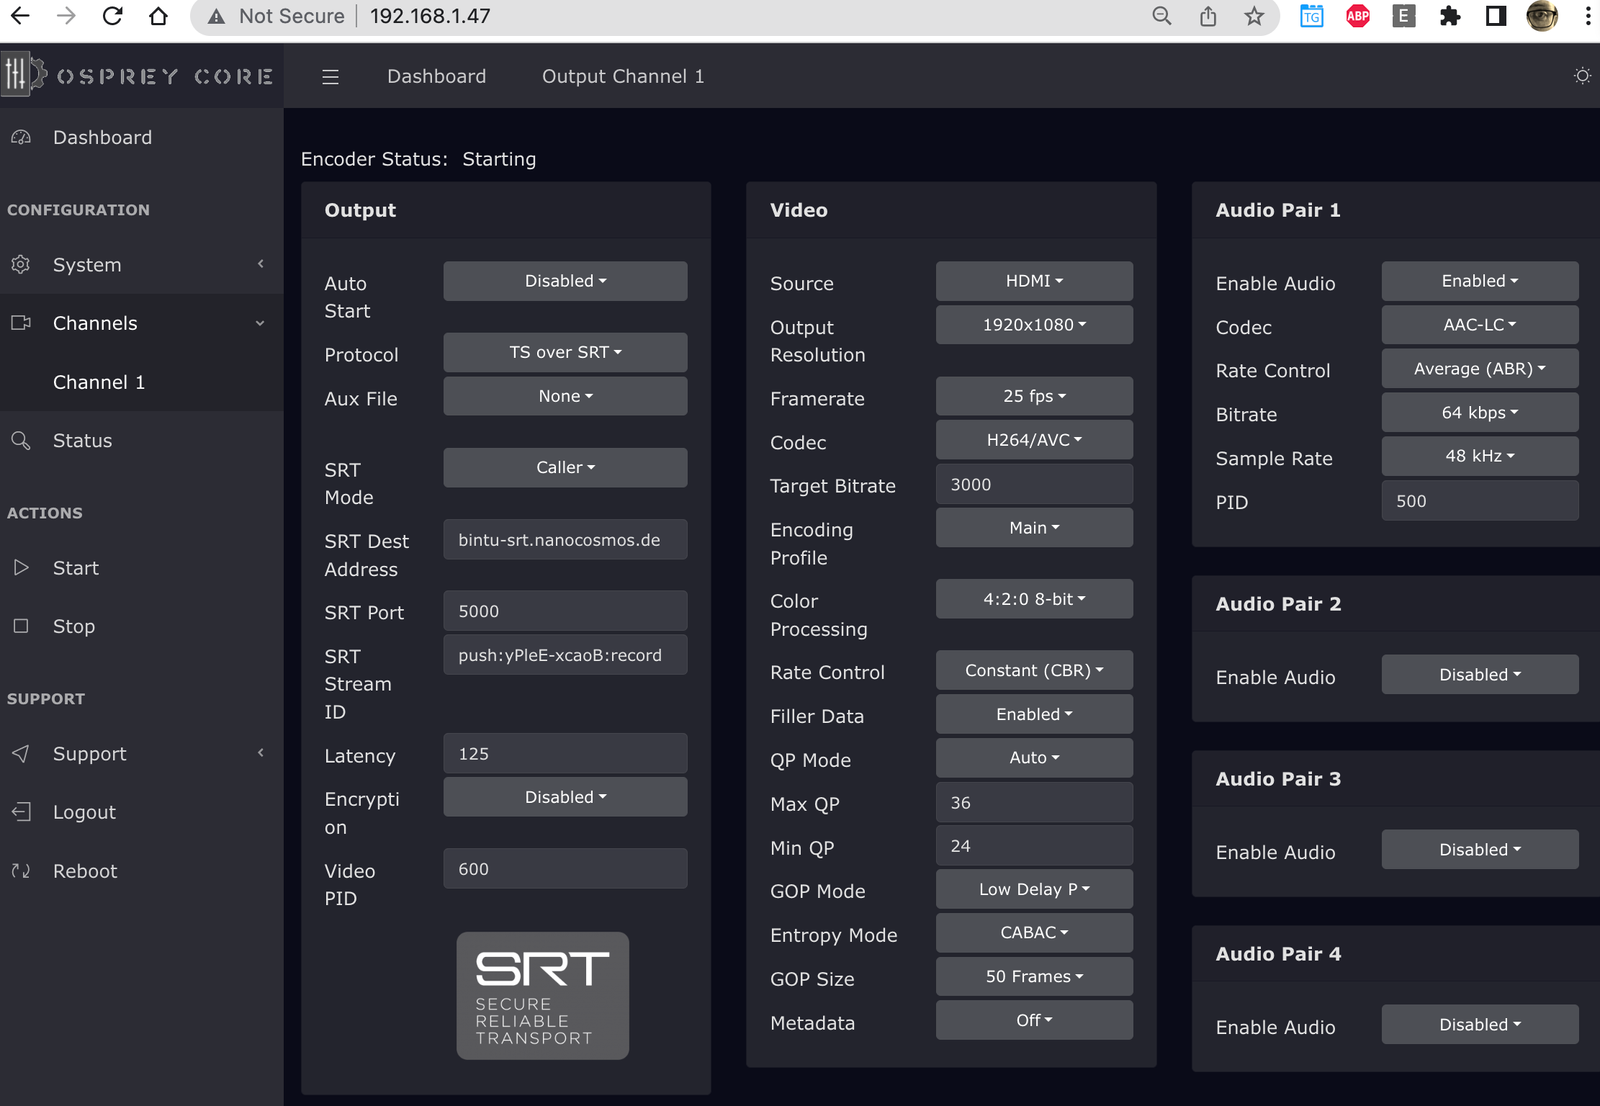The height and width of the screenshot is (1106, 1600).
Task: Toggle the light/dark theme sun icon
Action: point(1582,76)
